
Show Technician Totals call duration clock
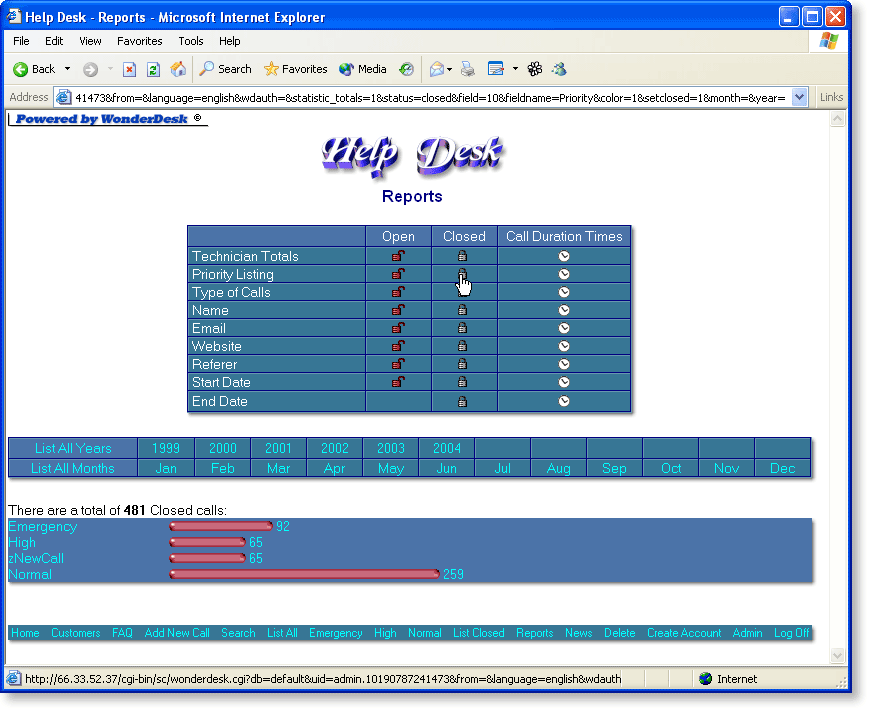(x=564, y=256)
